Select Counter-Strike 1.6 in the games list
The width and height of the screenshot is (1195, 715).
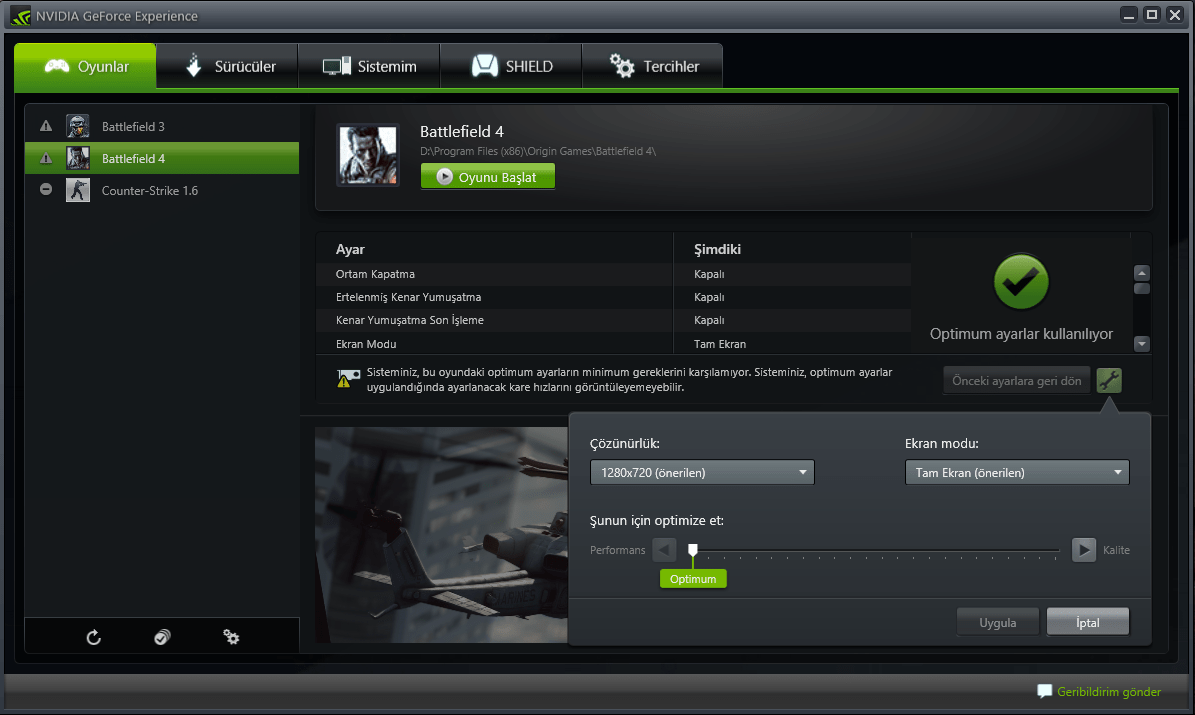pyautogui.click(x=162, y=191)
